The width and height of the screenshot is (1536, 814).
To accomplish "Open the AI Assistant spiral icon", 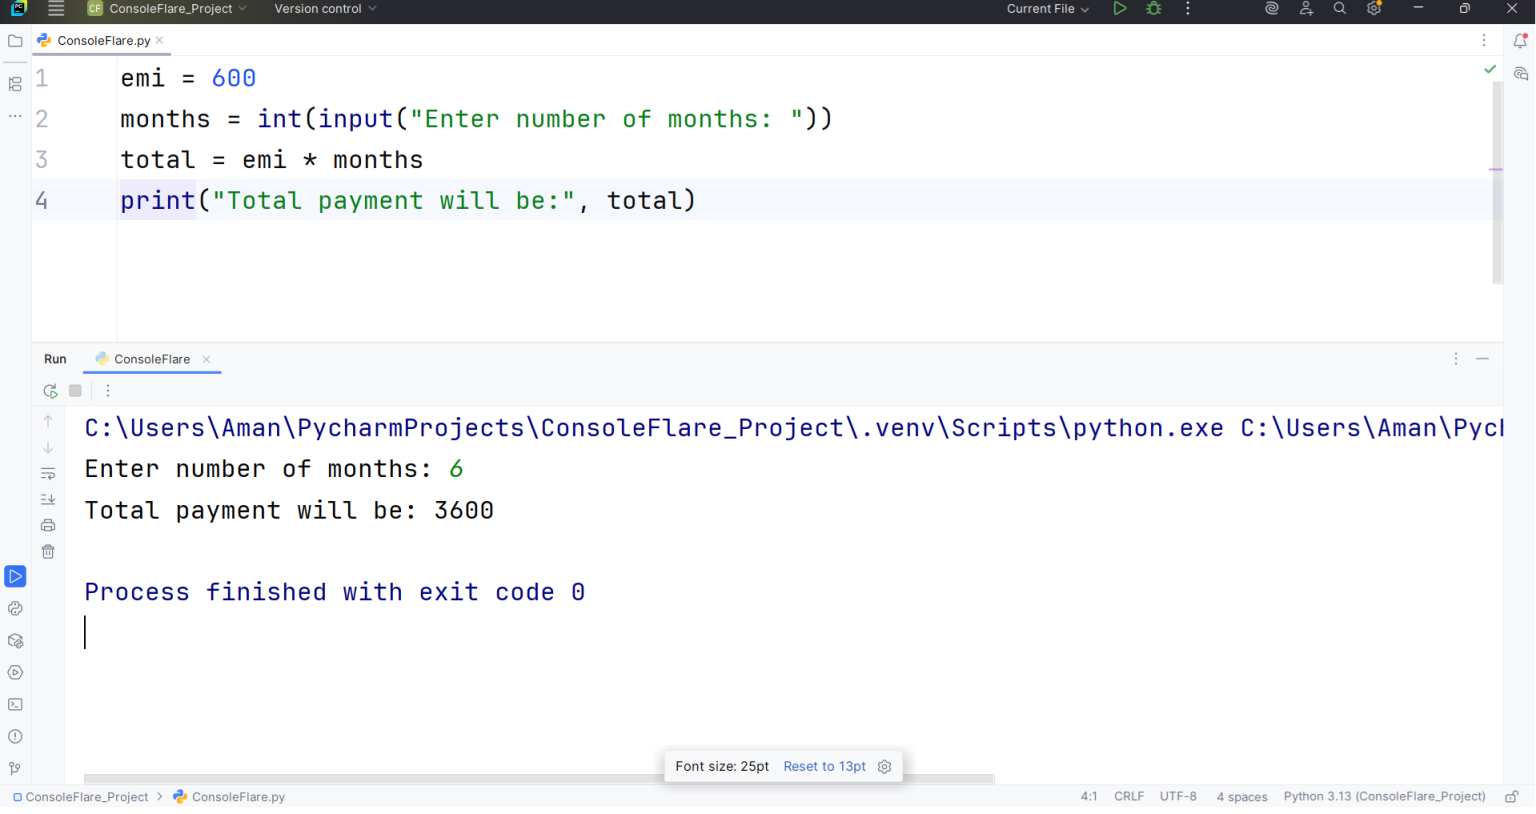I will click(x=1271, y=8).
